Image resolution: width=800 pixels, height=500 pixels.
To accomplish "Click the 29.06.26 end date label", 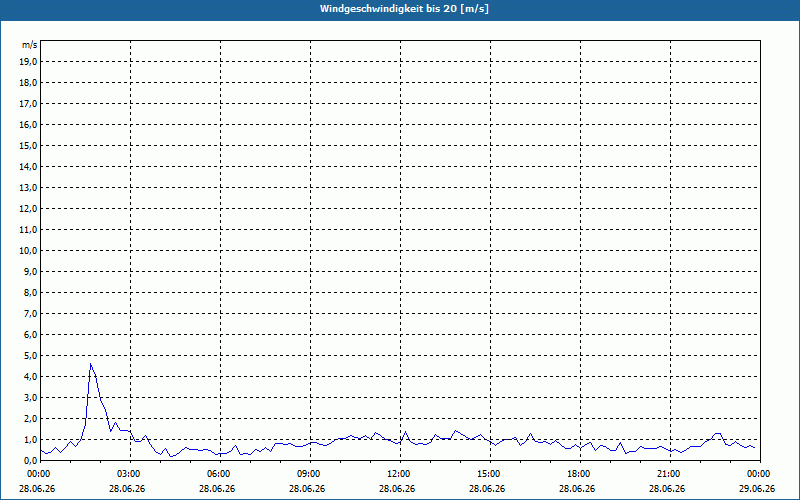I will tap(757, 489).
